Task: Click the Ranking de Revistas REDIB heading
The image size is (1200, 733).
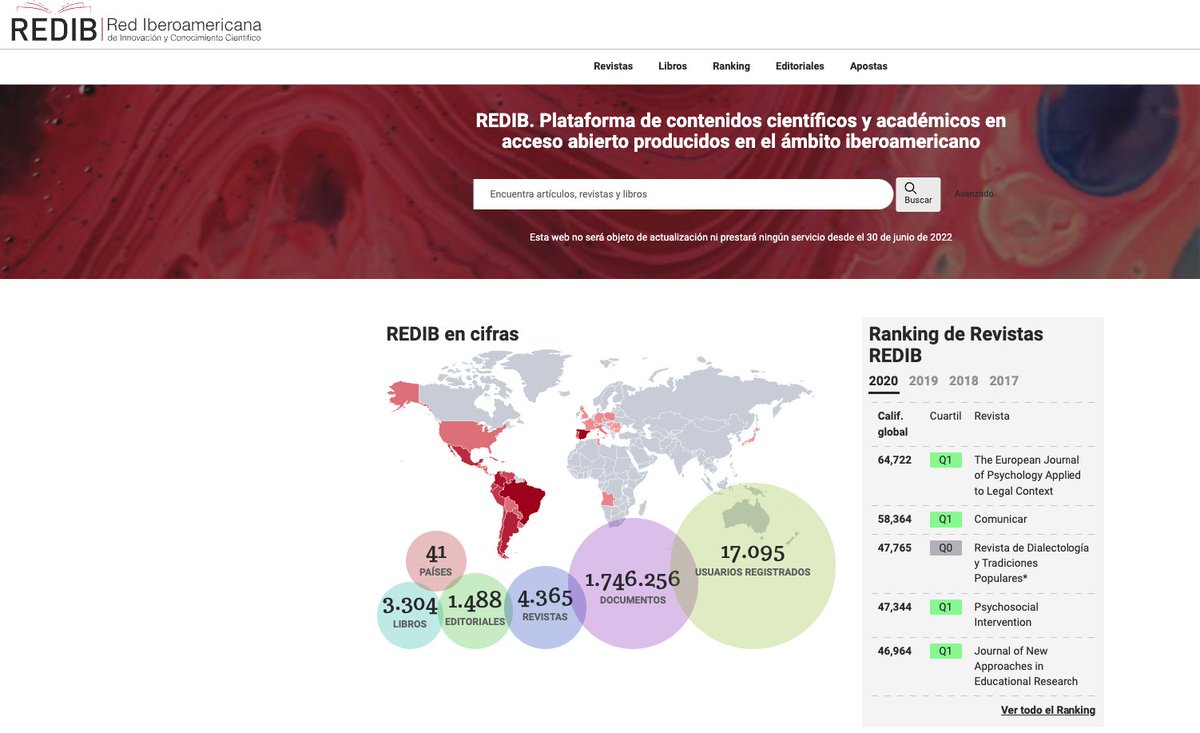Action: [x=956, y=345]
